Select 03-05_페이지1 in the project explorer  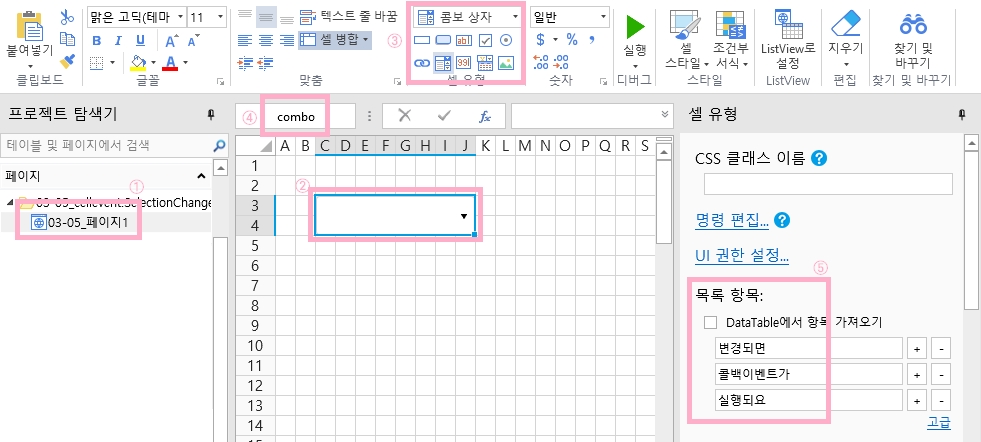pyautogui.click(x=83, y=222)
